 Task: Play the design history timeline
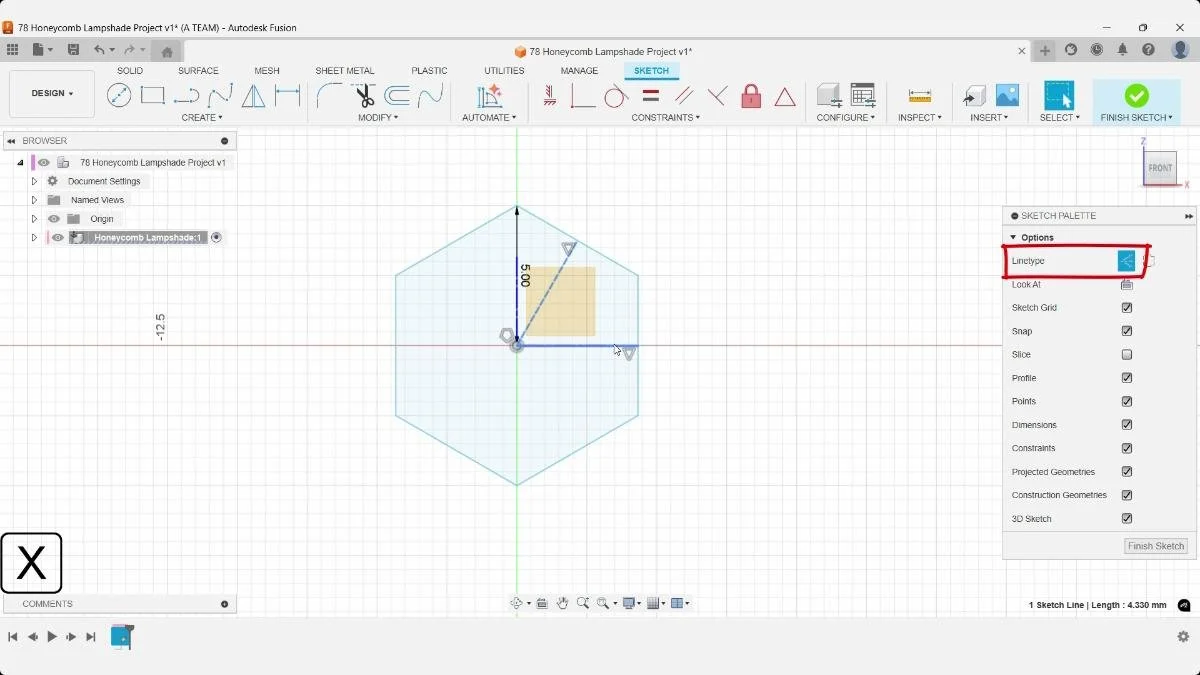pos(52,637)
